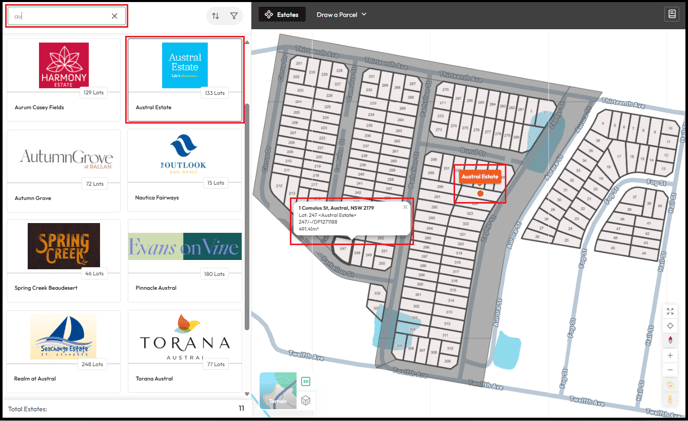Select lot 309 on the map

(447, 361)
